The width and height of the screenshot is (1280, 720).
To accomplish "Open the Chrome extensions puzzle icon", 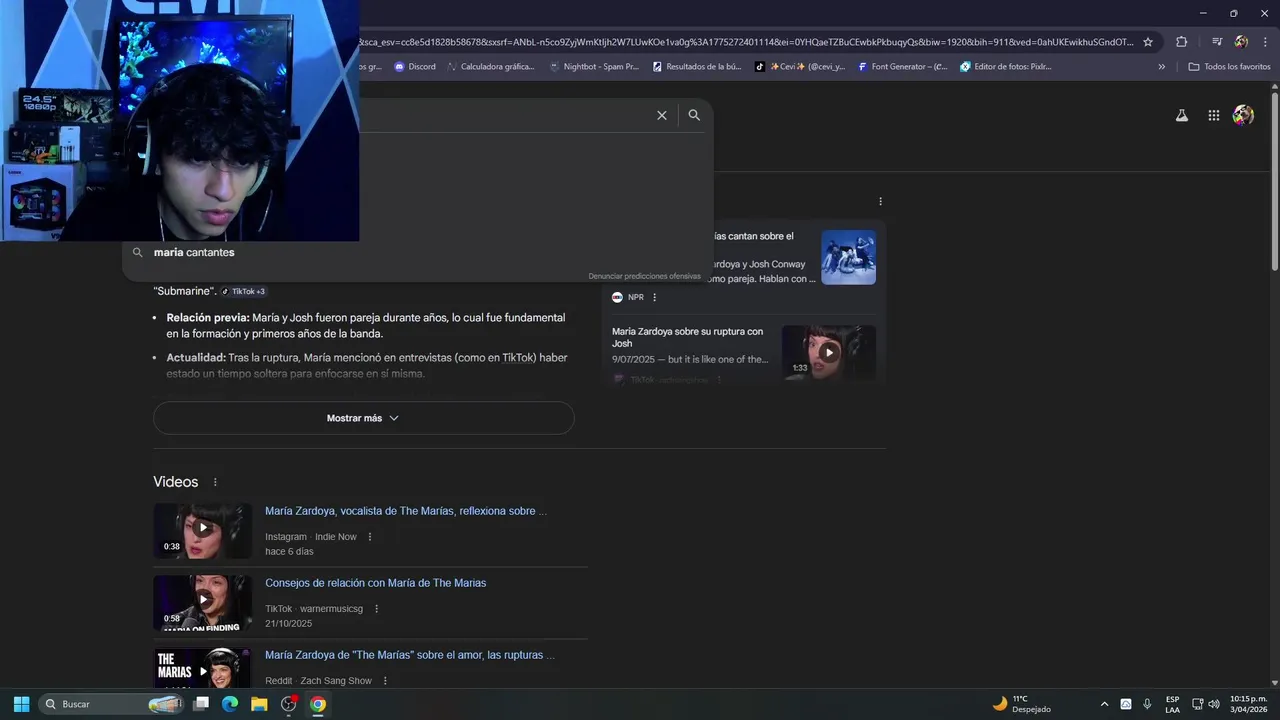I will (x=1181, y=42).
